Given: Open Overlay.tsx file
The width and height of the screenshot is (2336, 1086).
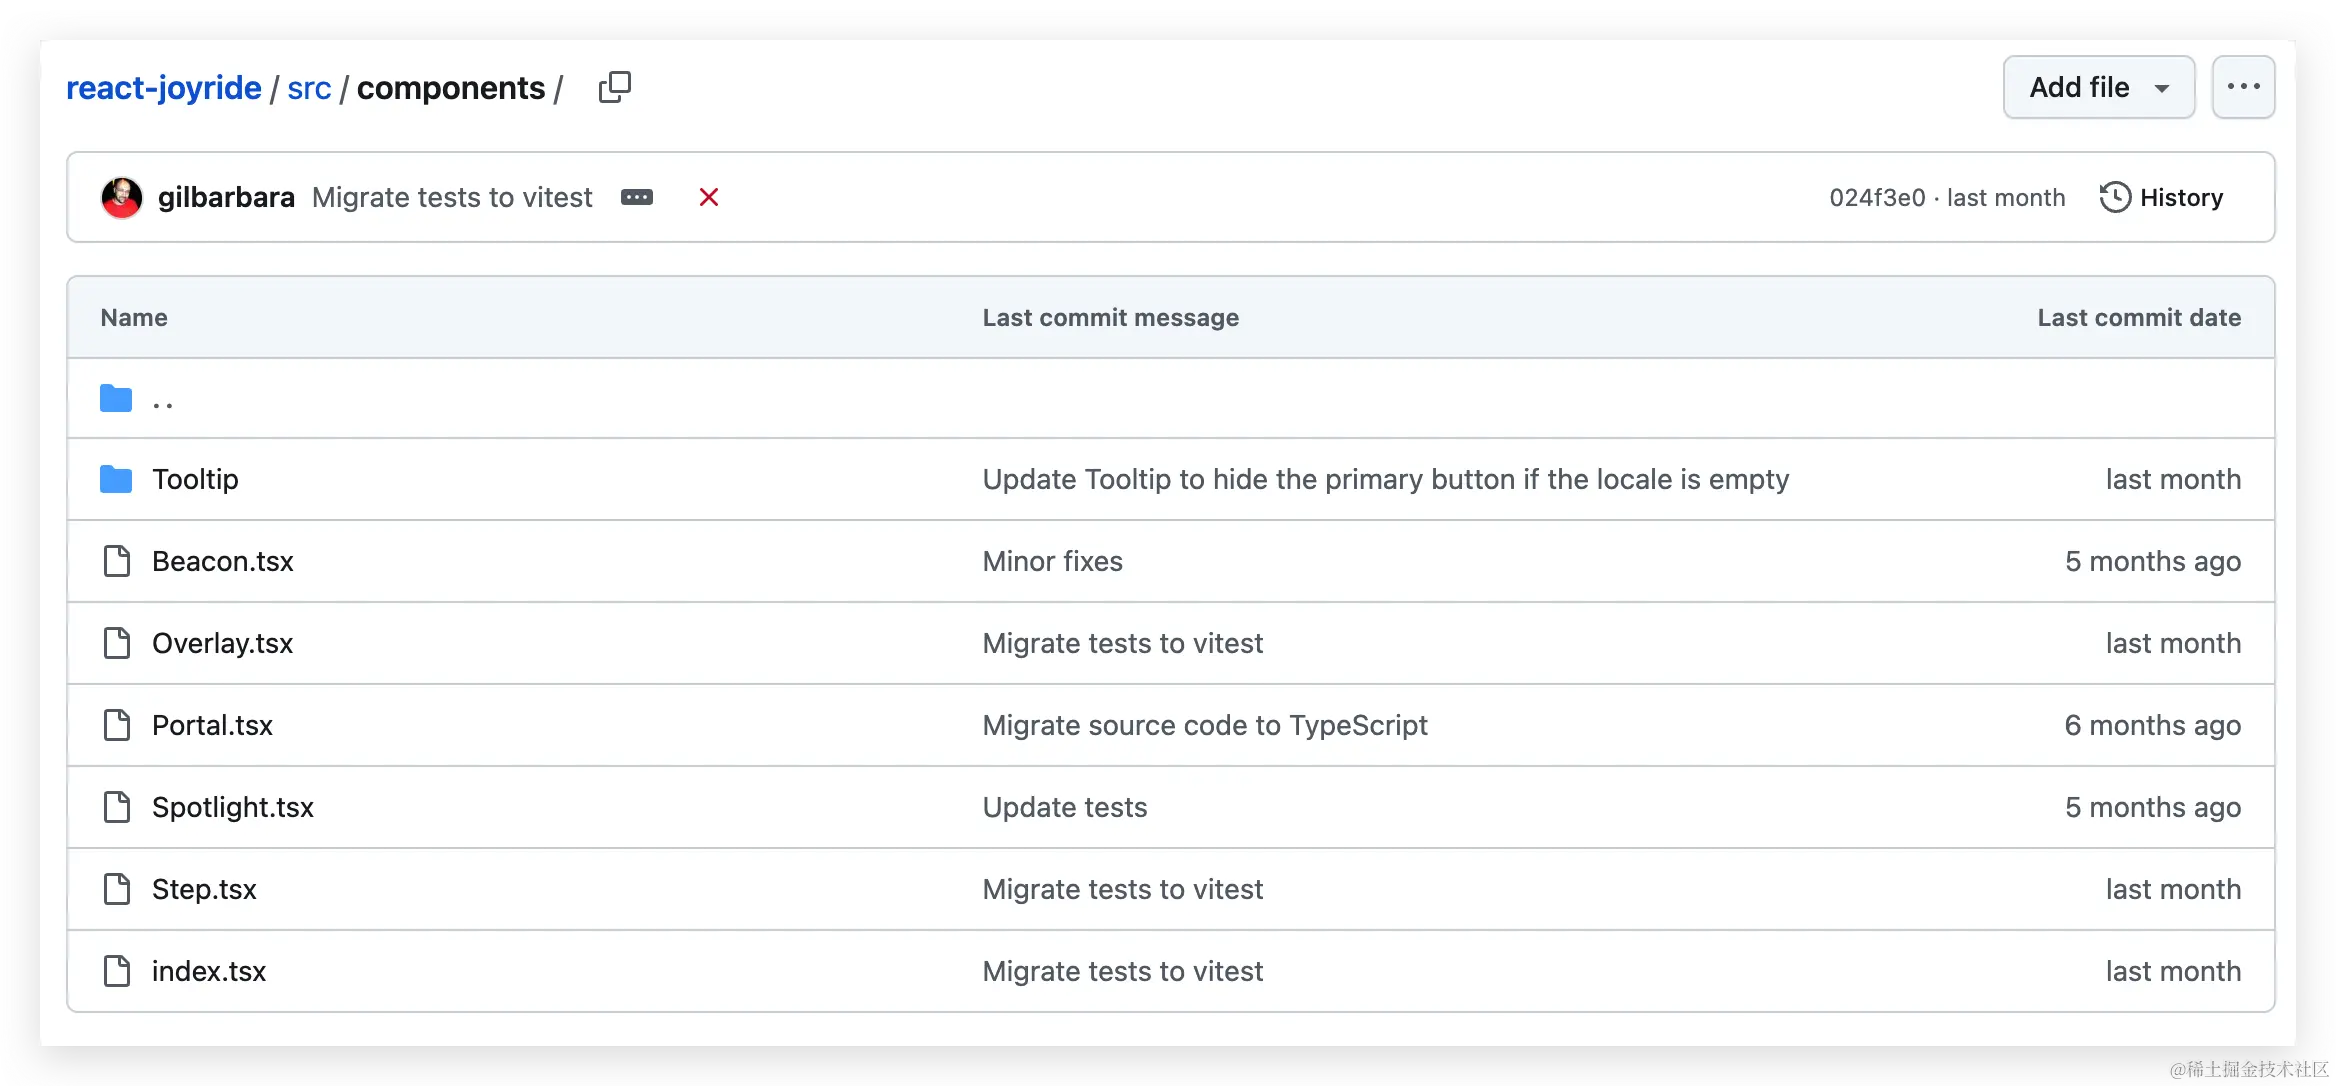Looking at the screenshot, I should point(223,643).
